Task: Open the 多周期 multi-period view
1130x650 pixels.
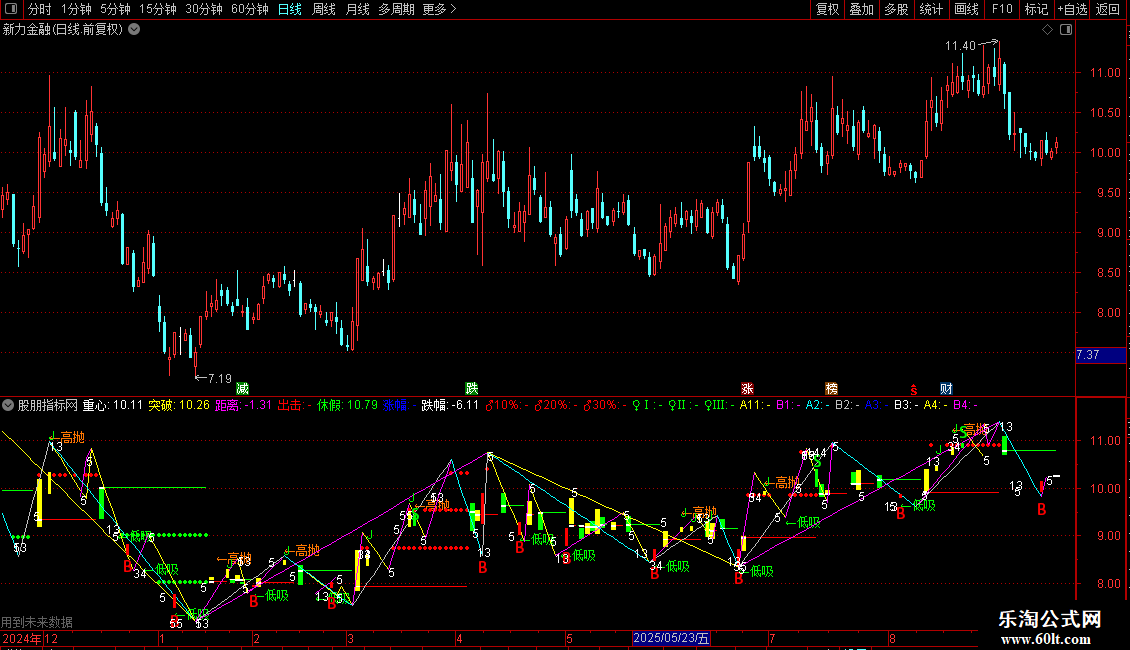Action: pyautogui.click(x=396, y=9)
